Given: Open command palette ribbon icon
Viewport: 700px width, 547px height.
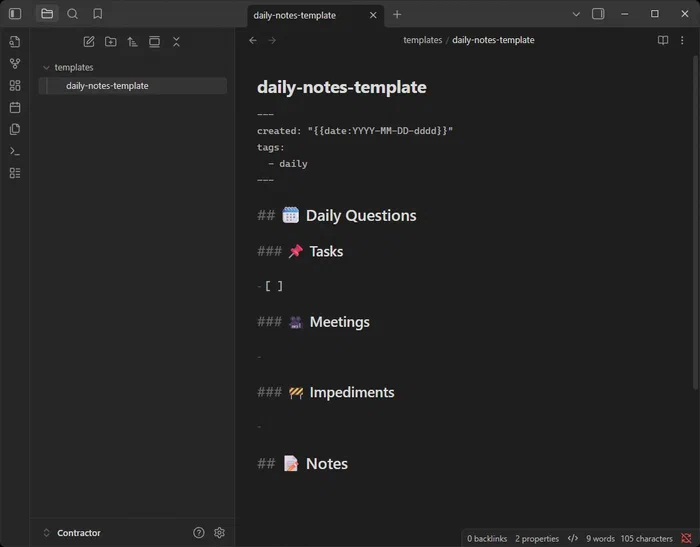Looking at the screenshot, I should click(x=15, y=151).
